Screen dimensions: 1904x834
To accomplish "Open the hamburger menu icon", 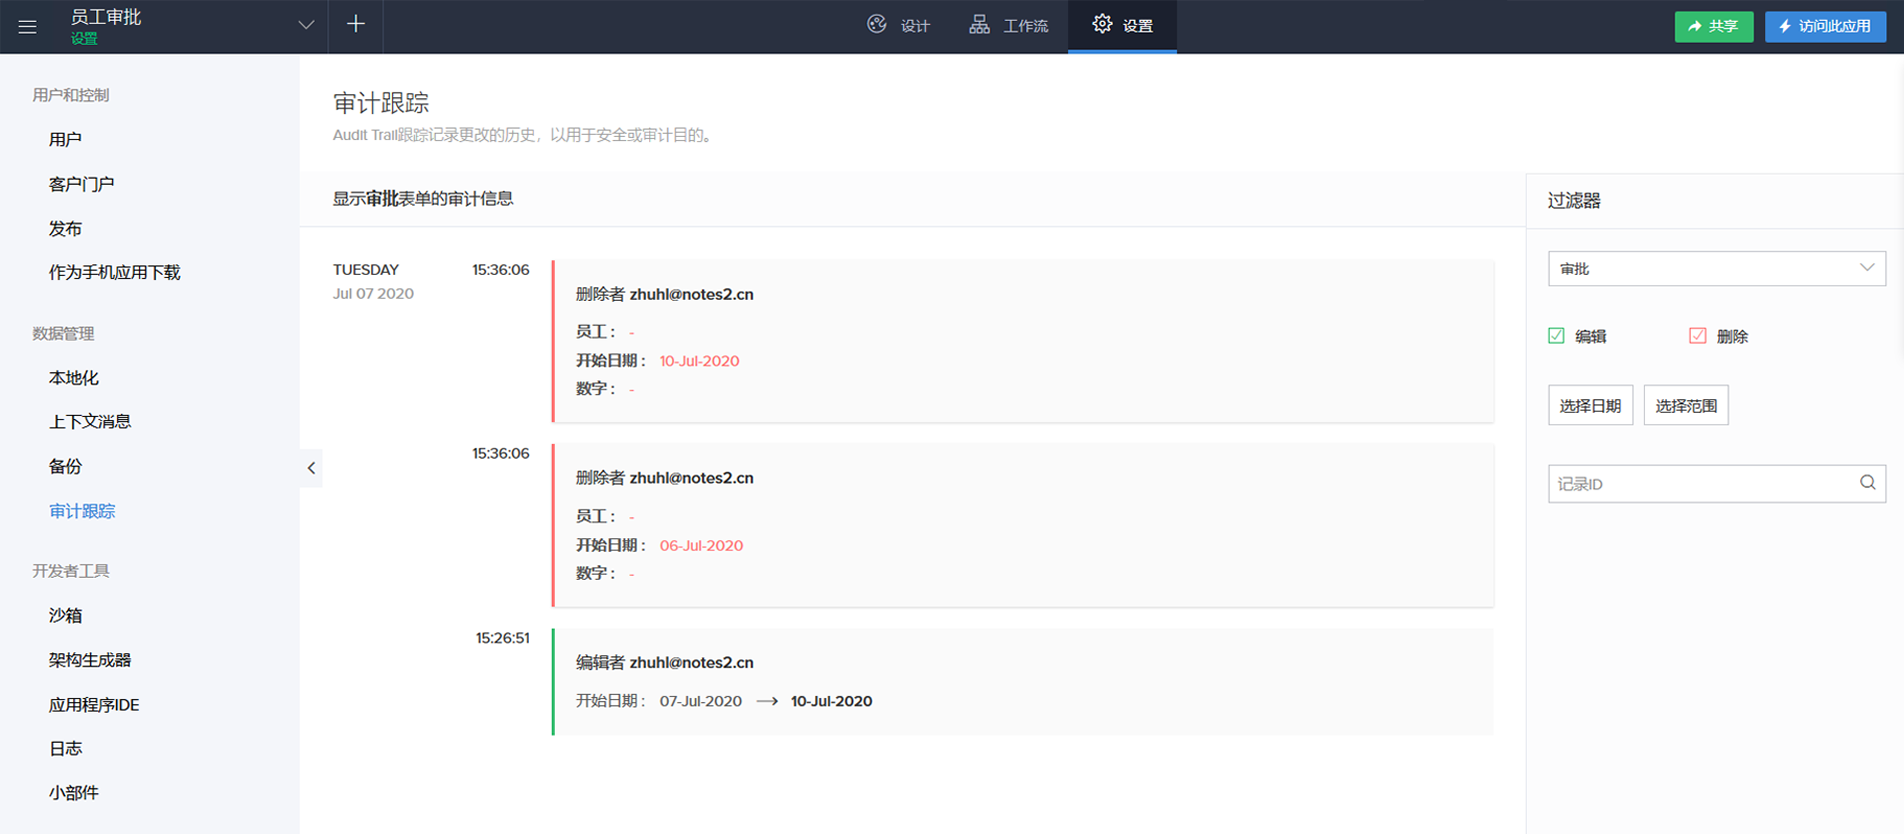I will click(x=27, y=26).
